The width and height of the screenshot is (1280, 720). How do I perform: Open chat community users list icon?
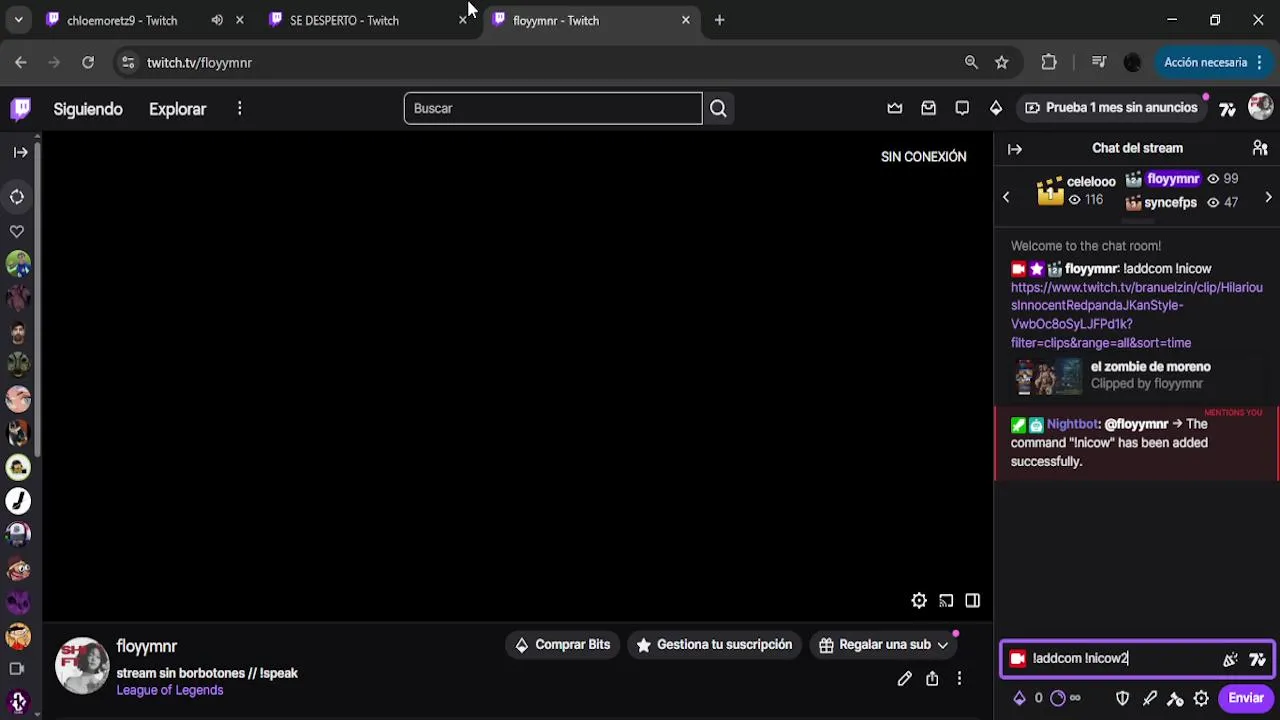pyautogui.click(x=1260, y=148)
